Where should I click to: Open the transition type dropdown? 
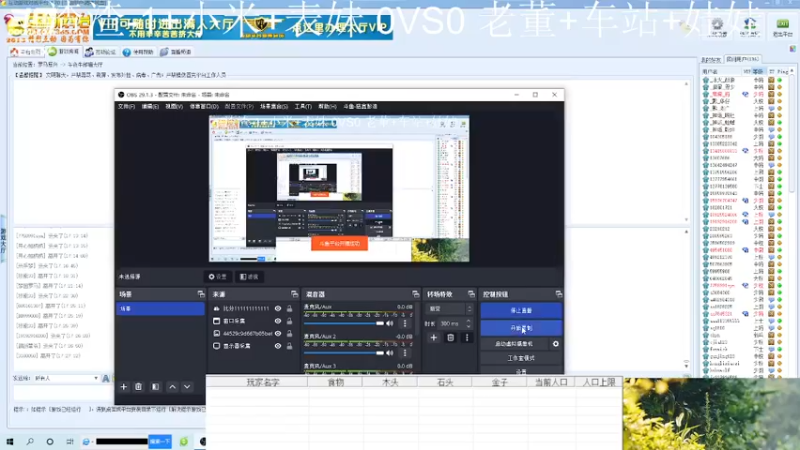[x=450, y=309]
